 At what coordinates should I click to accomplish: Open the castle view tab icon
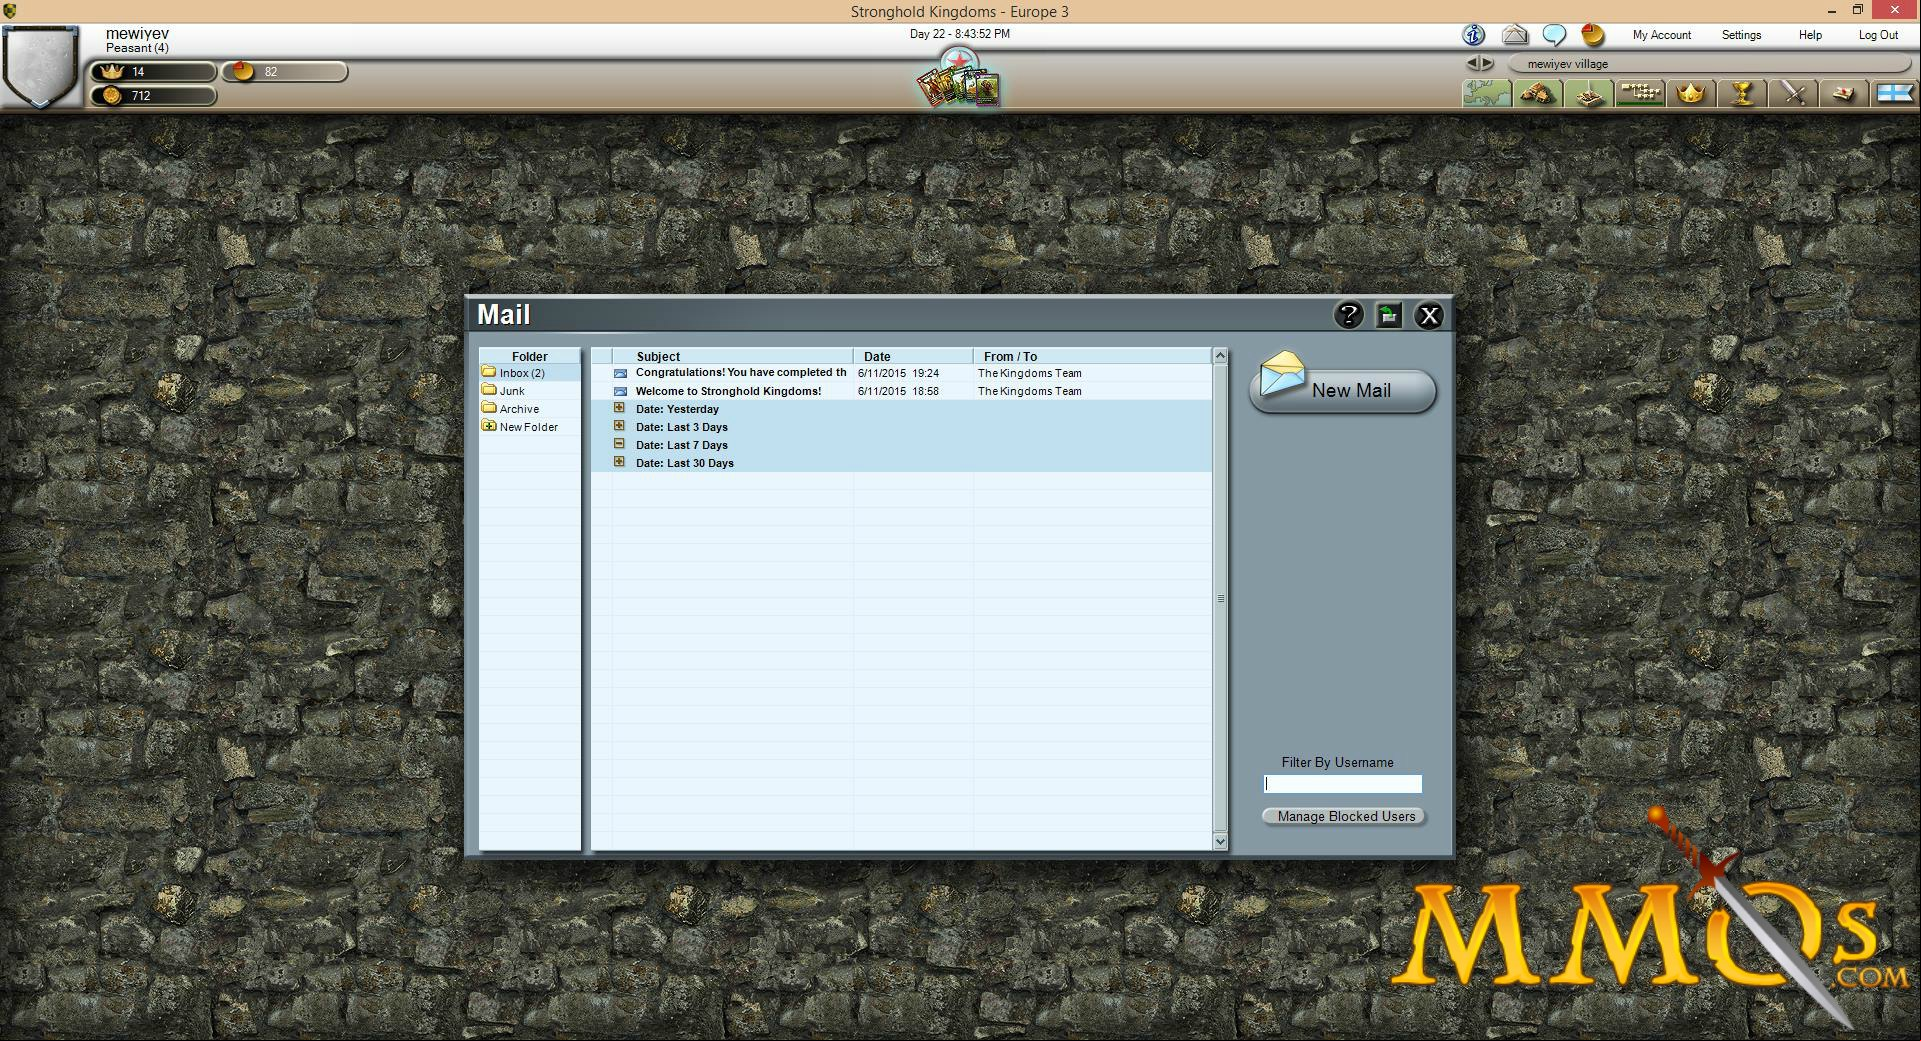coord(1589,93)
